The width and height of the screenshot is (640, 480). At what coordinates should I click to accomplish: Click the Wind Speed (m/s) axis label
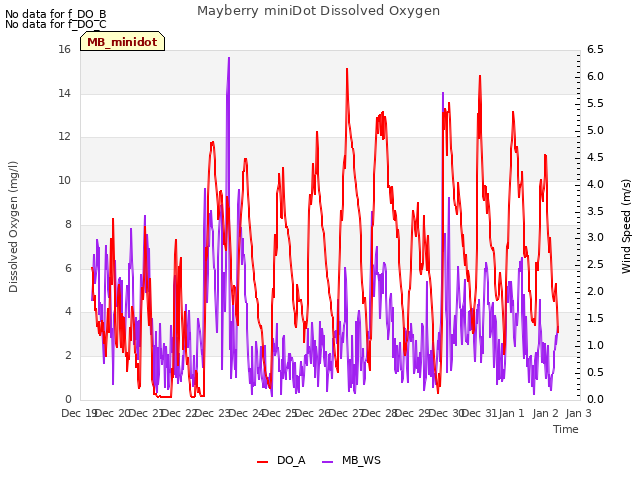(626, 226)
